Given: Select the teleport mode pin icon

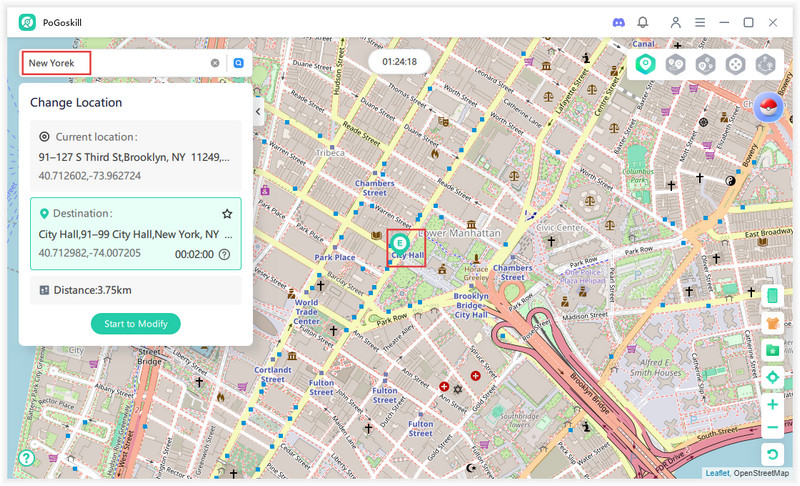Looking at the screenshot, I should click(x=646, y=64).
